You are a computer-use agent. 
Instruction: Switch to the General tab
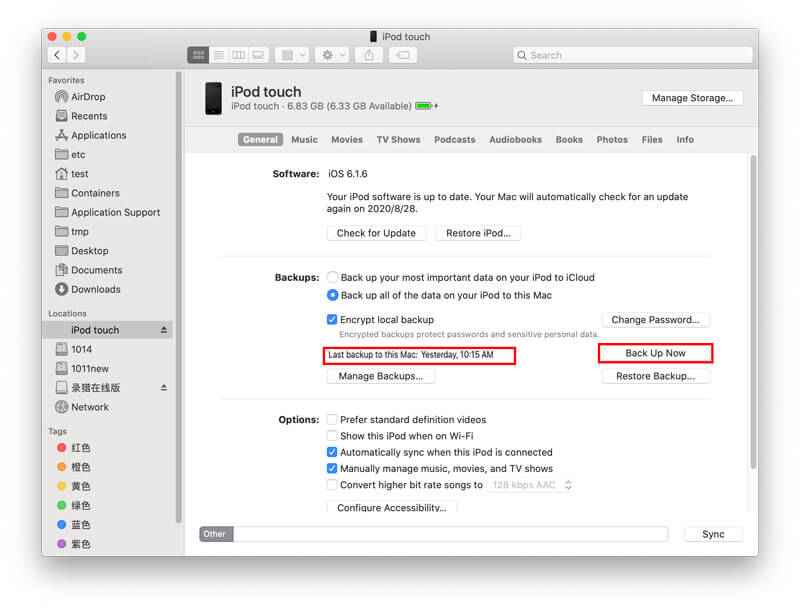pyautogui.click(x=260, y=140)
